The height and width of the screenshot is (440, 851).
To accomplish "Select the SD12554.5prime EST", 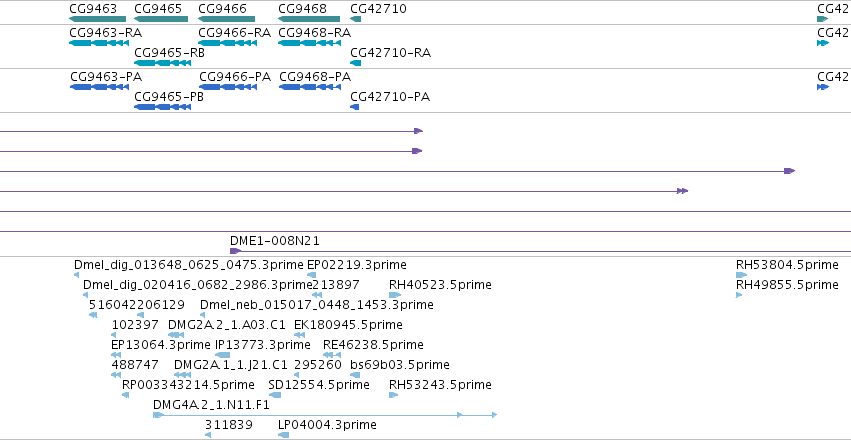I will pyautogui.click(x=275, y=396).
